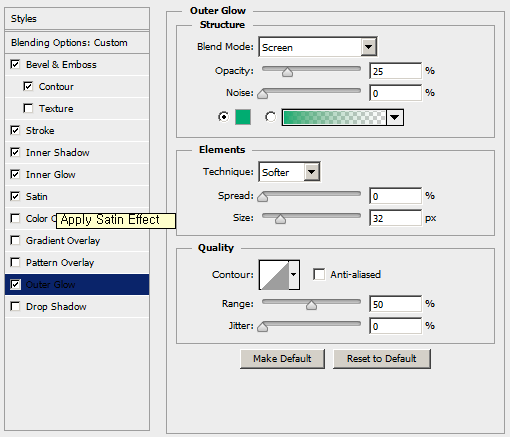Tick the Anti-aliased checkbox
The width and height of the screenshot is (510, 437).
click(x=319, y=274)
